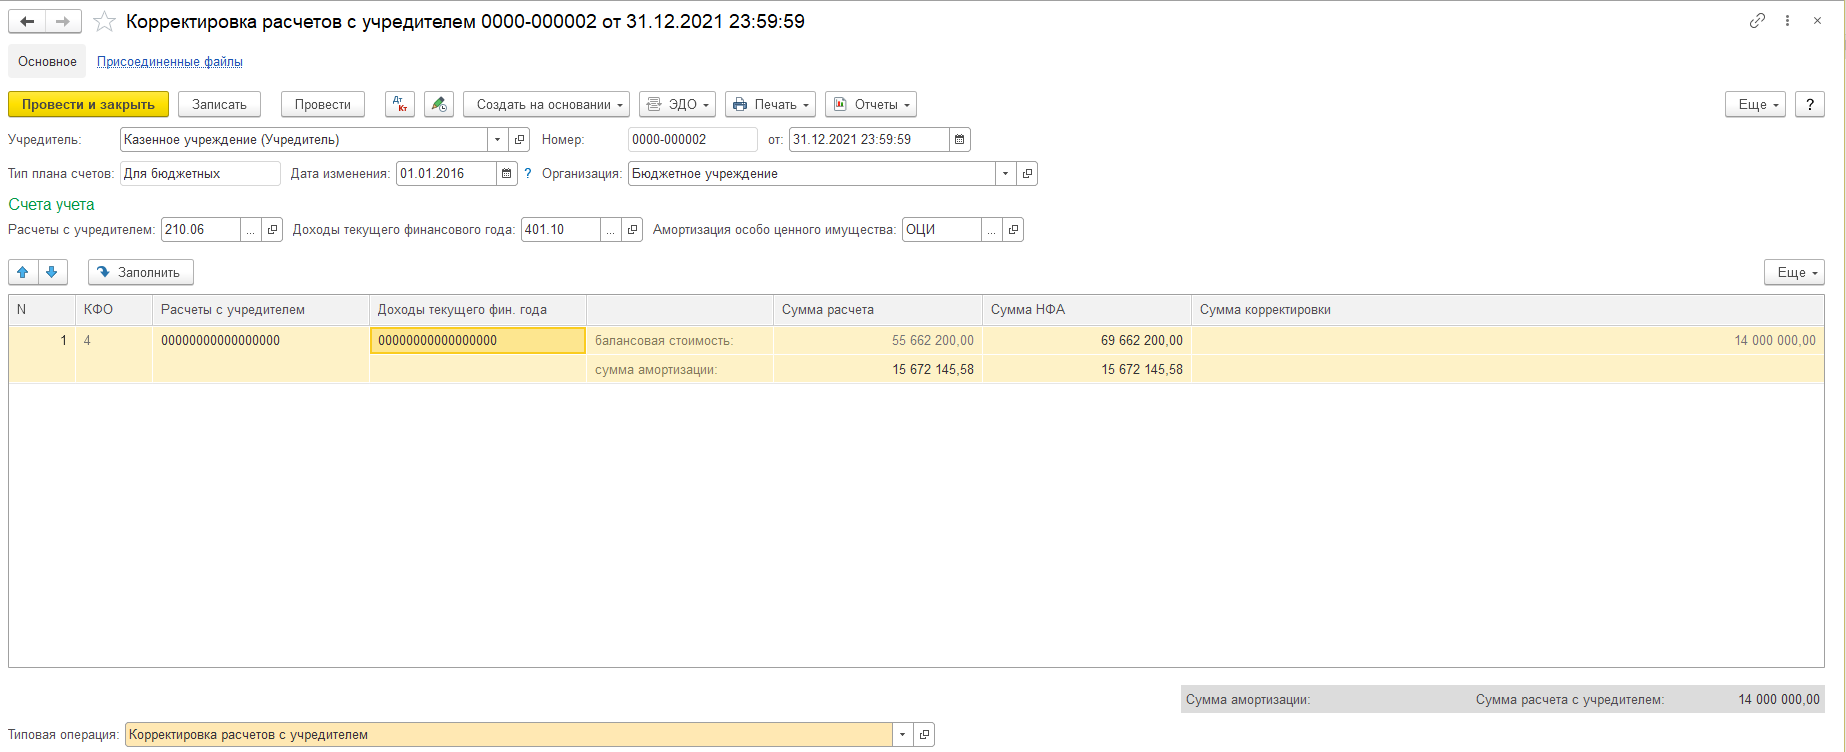1846x752 pixels.
Task: Open help with the ? button
Action: [x=1810, y=104]
